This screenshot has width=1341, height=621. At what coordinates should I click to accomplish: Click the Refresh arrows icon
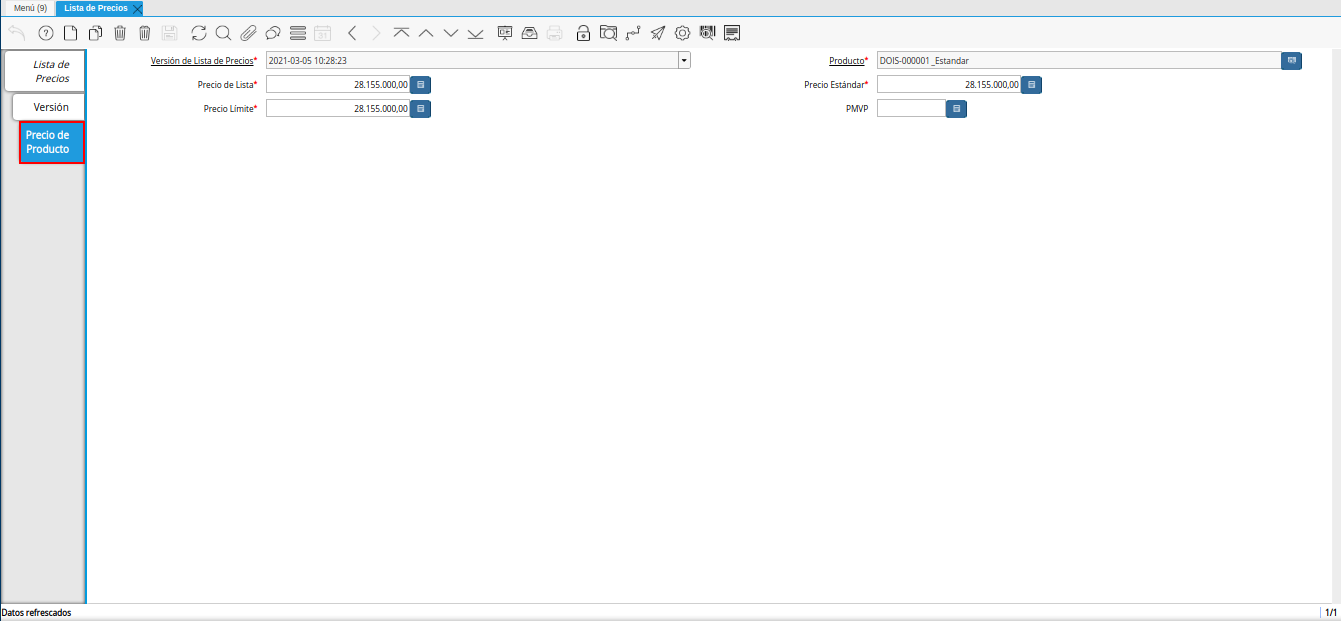click(199, 33)
